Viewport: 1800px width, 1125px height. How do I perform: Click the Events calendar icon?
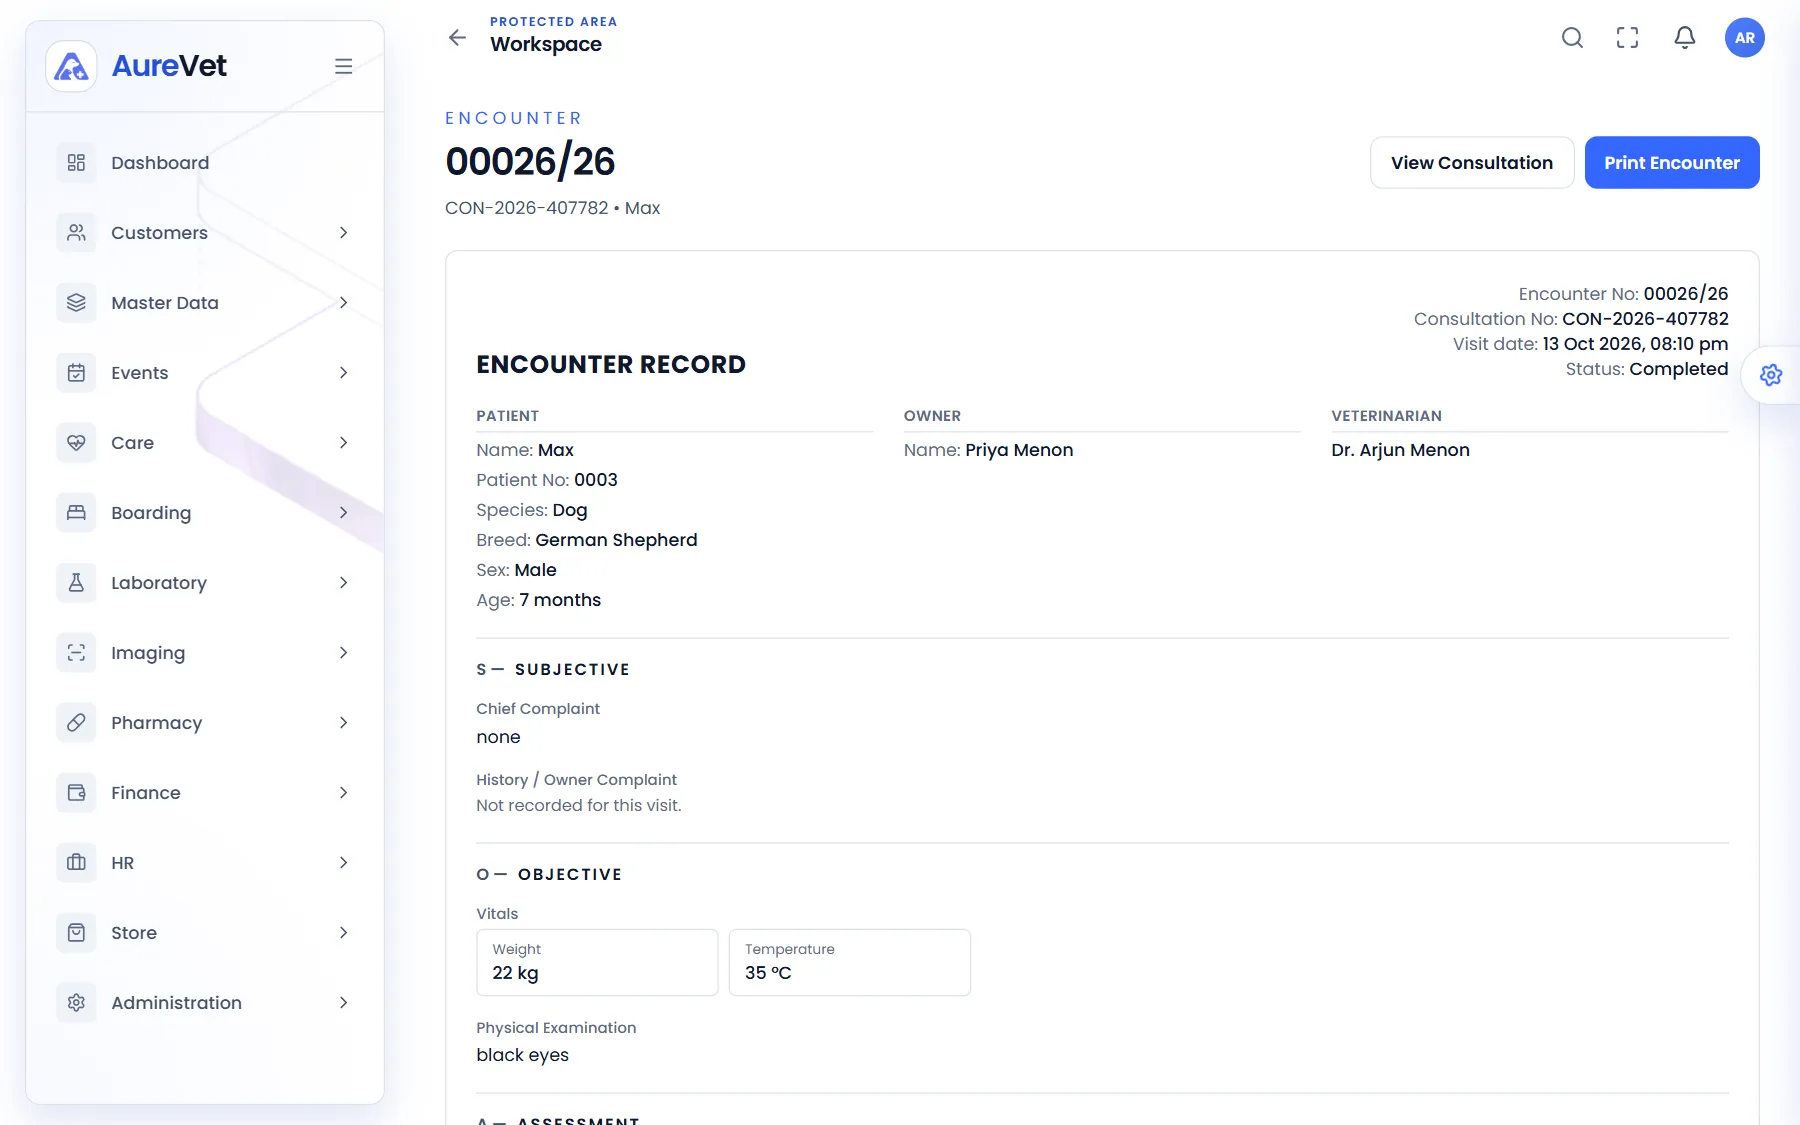tap(76, 373)
